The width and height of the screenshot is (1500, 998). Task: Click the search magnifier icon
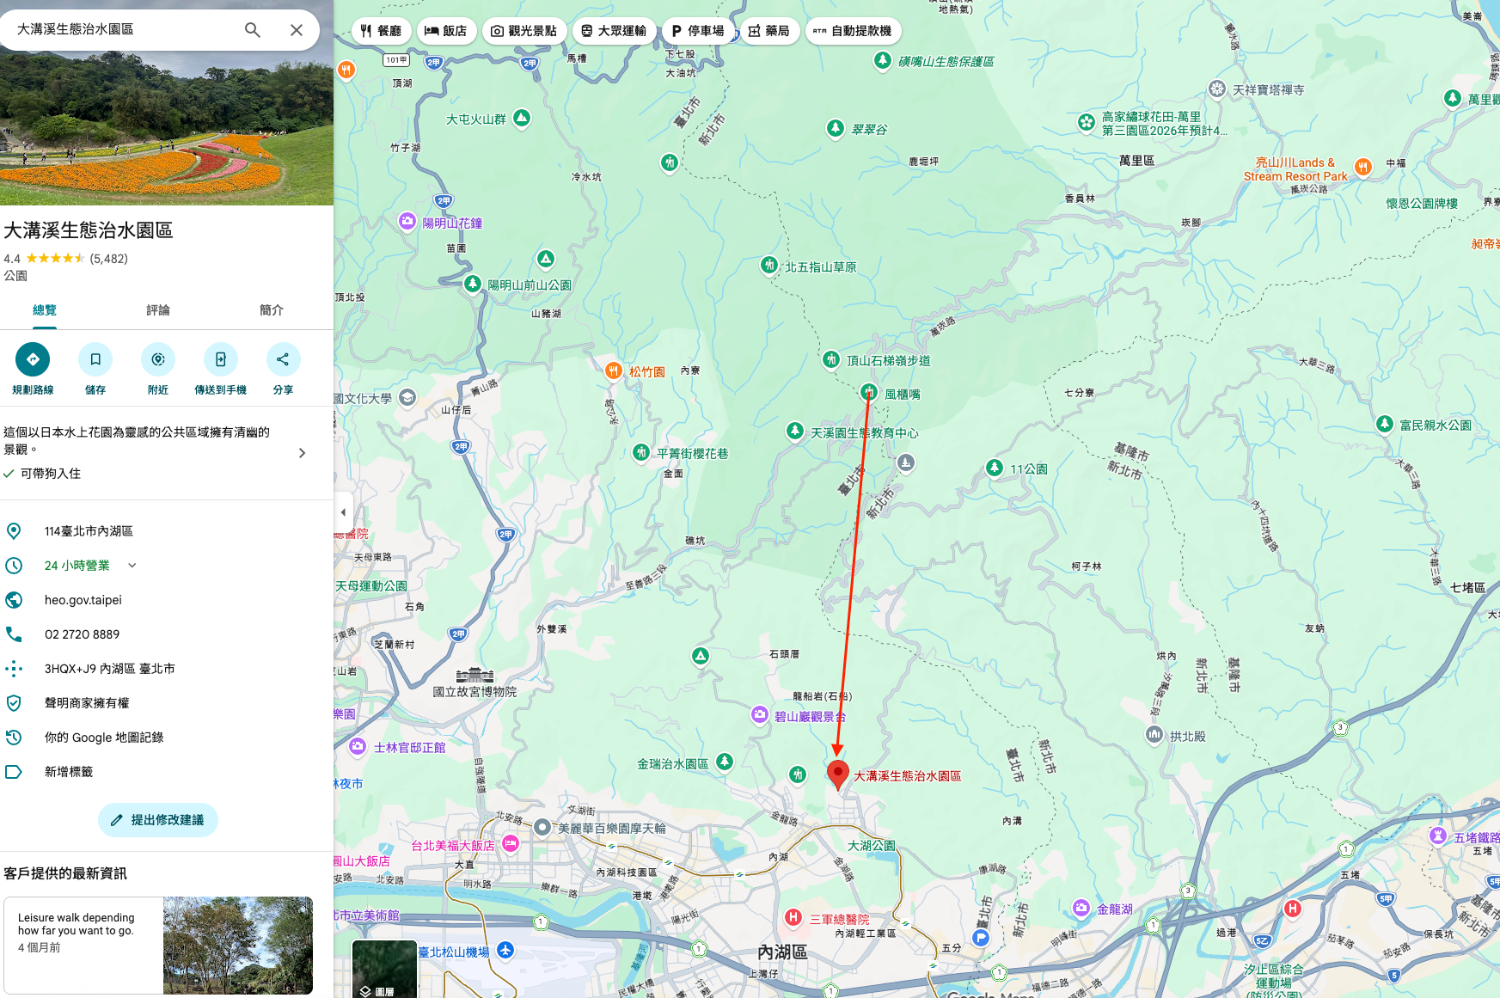[x=252, y=30]
